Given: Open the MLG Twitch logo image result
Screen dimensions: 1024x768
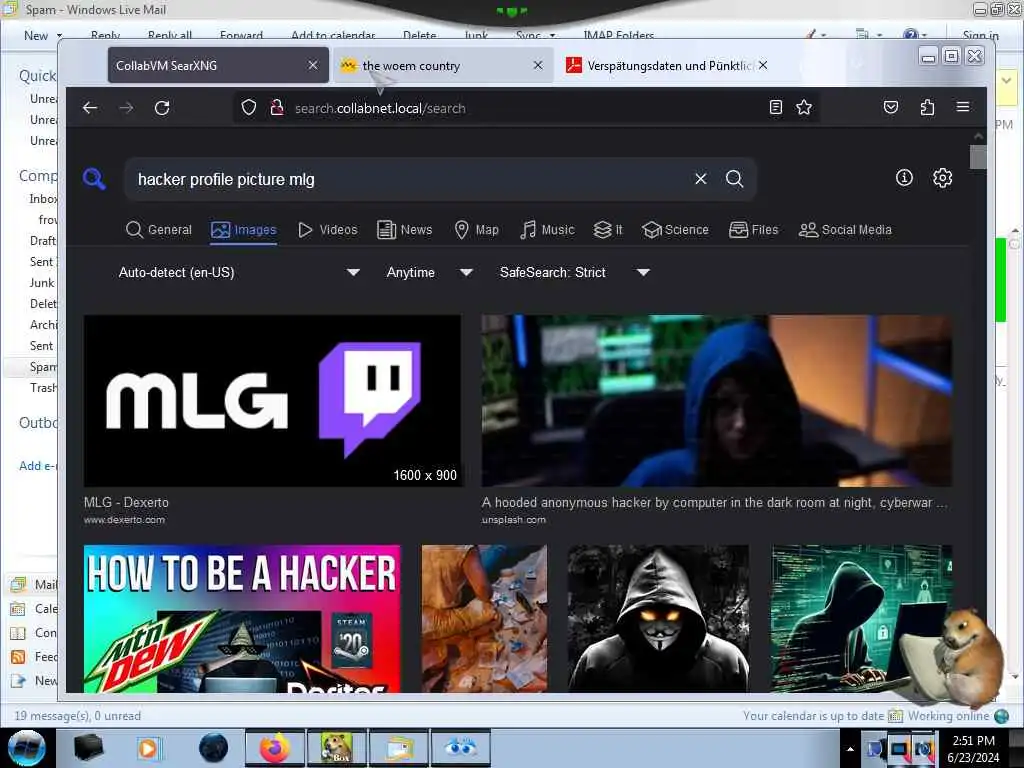Looking at the screenshot, I should [x=272, y=401].
